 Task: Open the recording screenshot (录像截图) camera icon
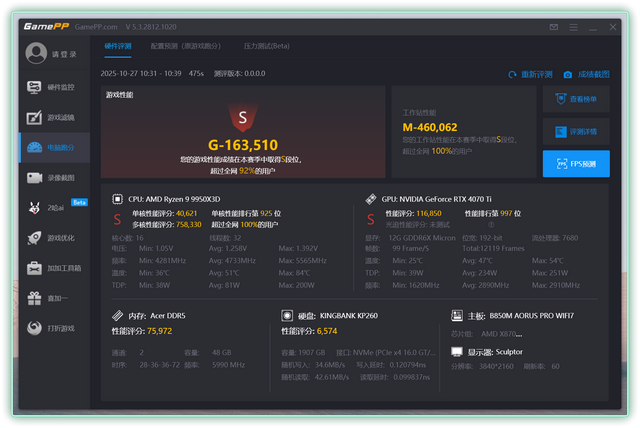coord(34,178)
